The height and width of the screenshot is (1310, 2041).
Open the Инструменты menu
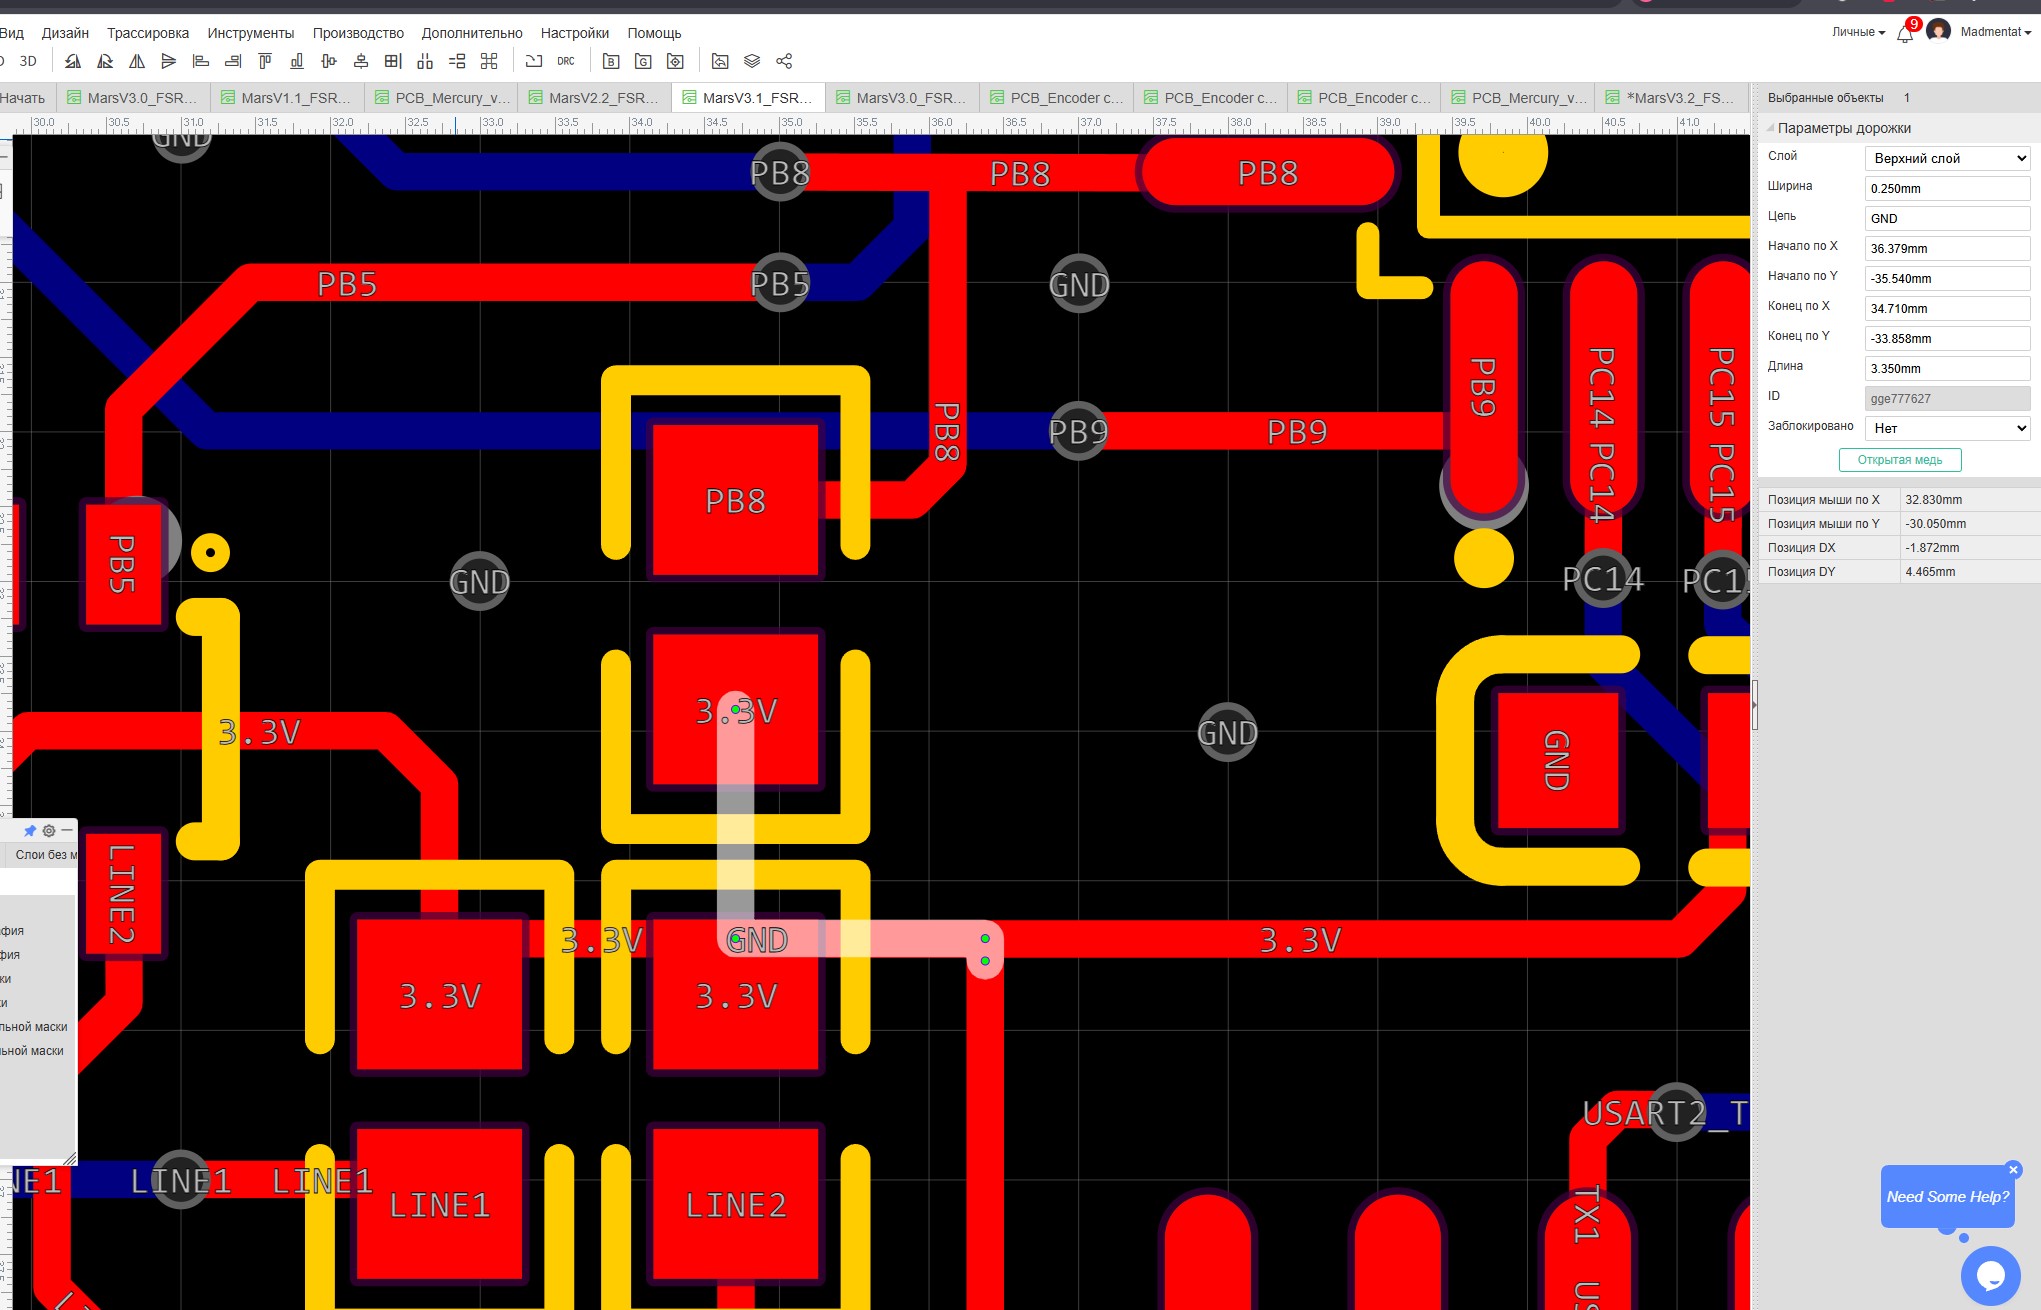tap(251, 33)
